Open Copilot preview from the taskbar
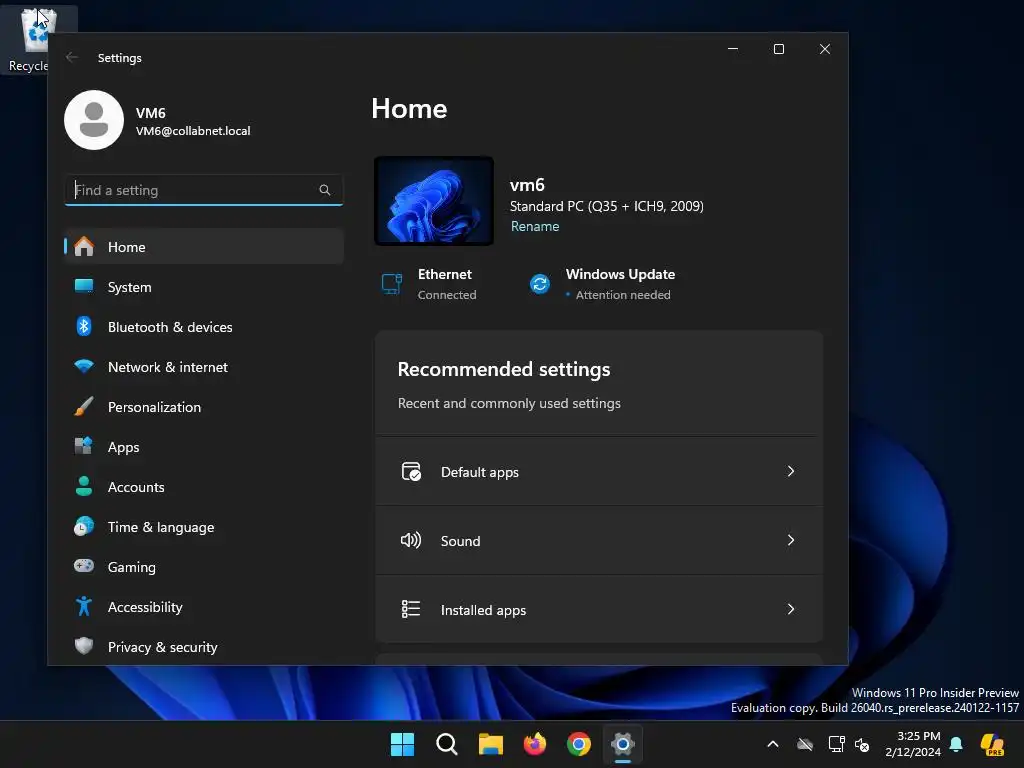This screenshot has width=1024, height=768. click(x=993, y=744)
